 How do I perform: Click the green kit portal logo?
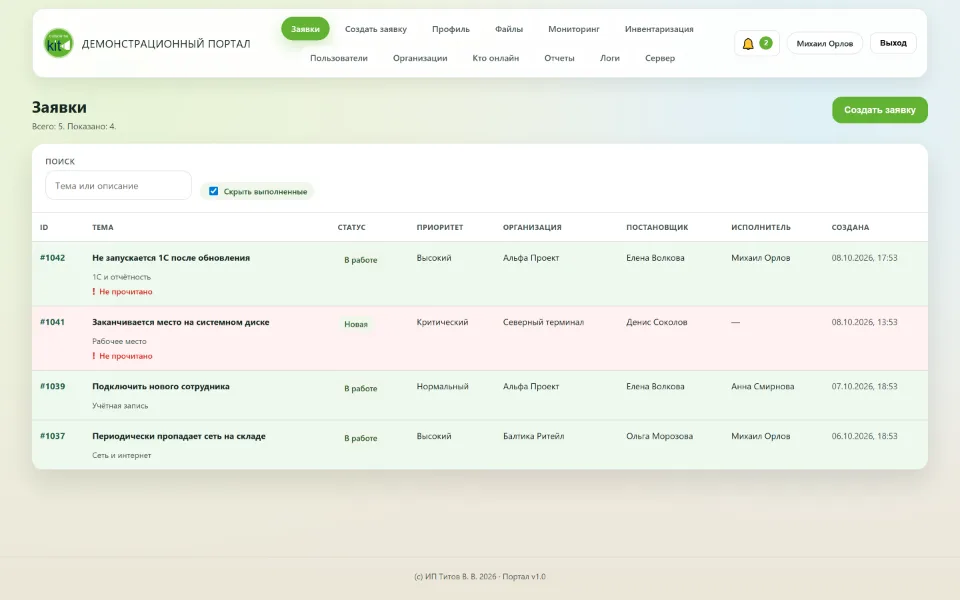[x=59, y=43]
